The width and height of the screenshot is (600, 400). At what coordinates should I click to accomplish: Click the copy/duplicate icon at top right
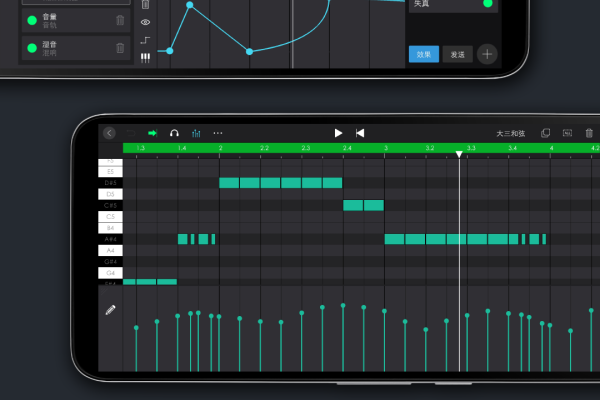pyautogui.click(x=545, y=133)
